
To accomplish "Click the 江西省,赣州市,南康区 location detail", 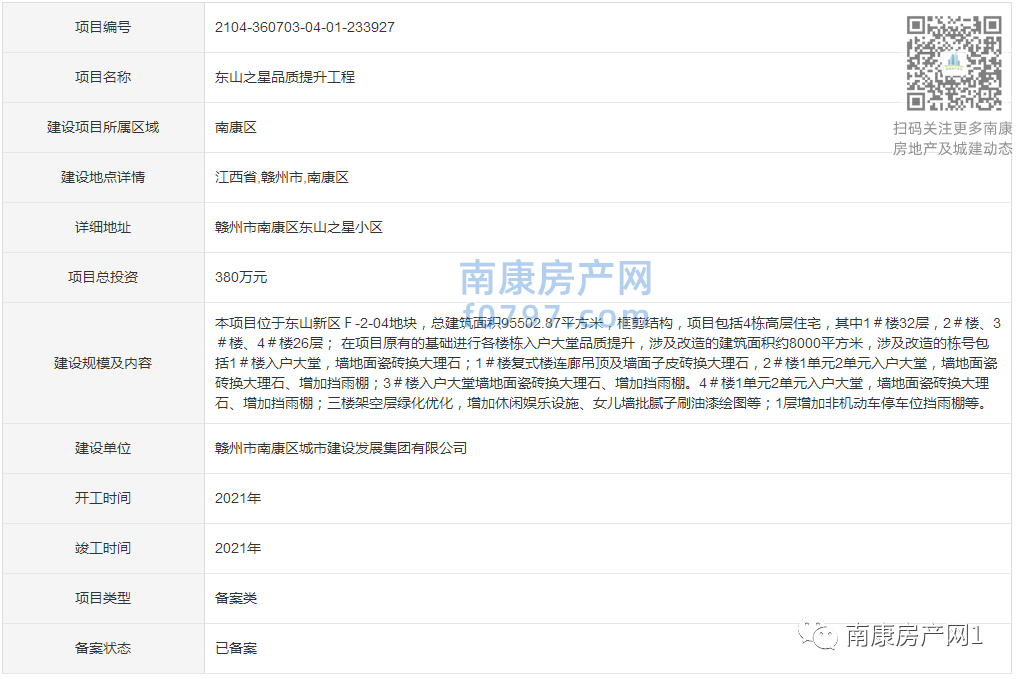I will (283, 177).
